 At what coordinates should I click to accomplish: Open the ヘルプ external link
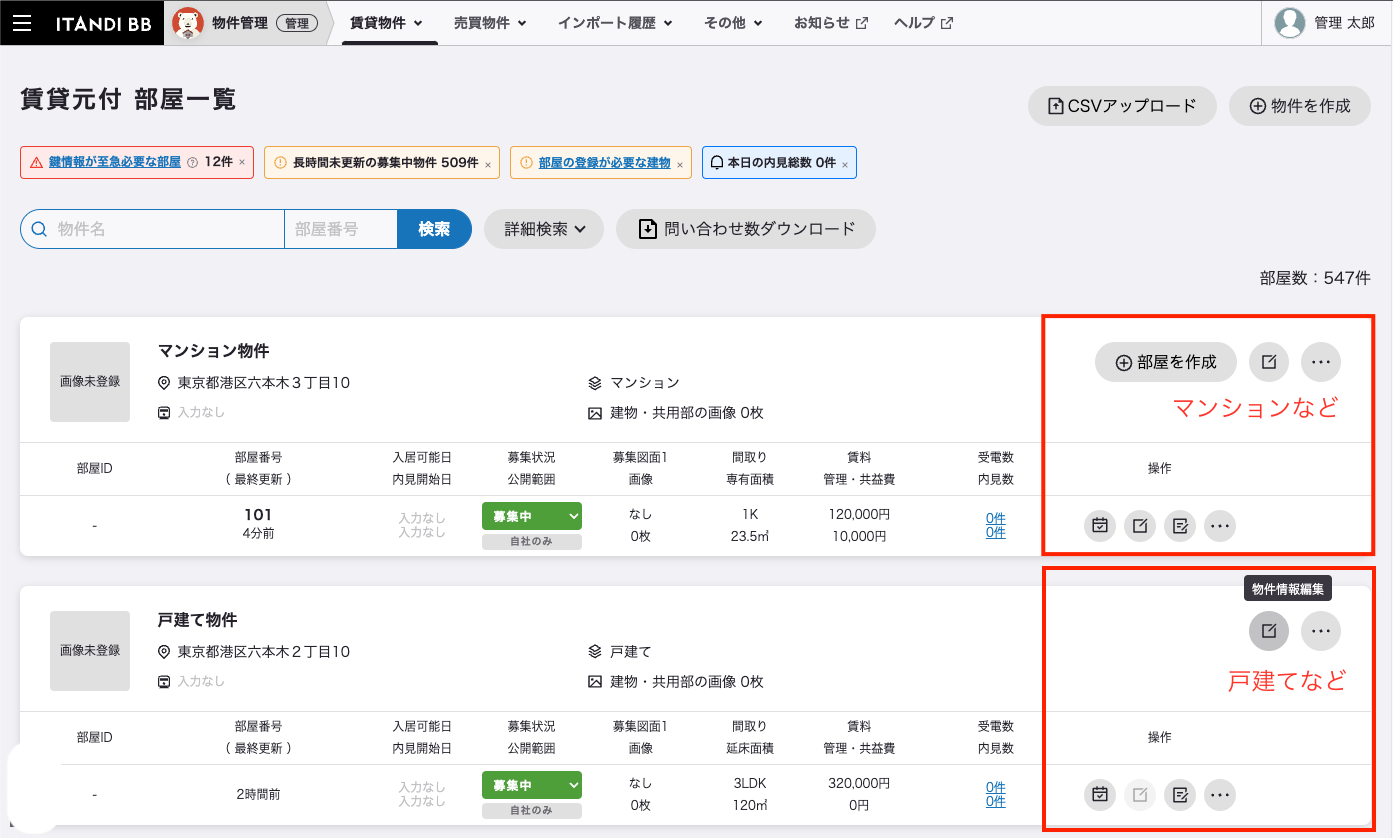[923, 23]
